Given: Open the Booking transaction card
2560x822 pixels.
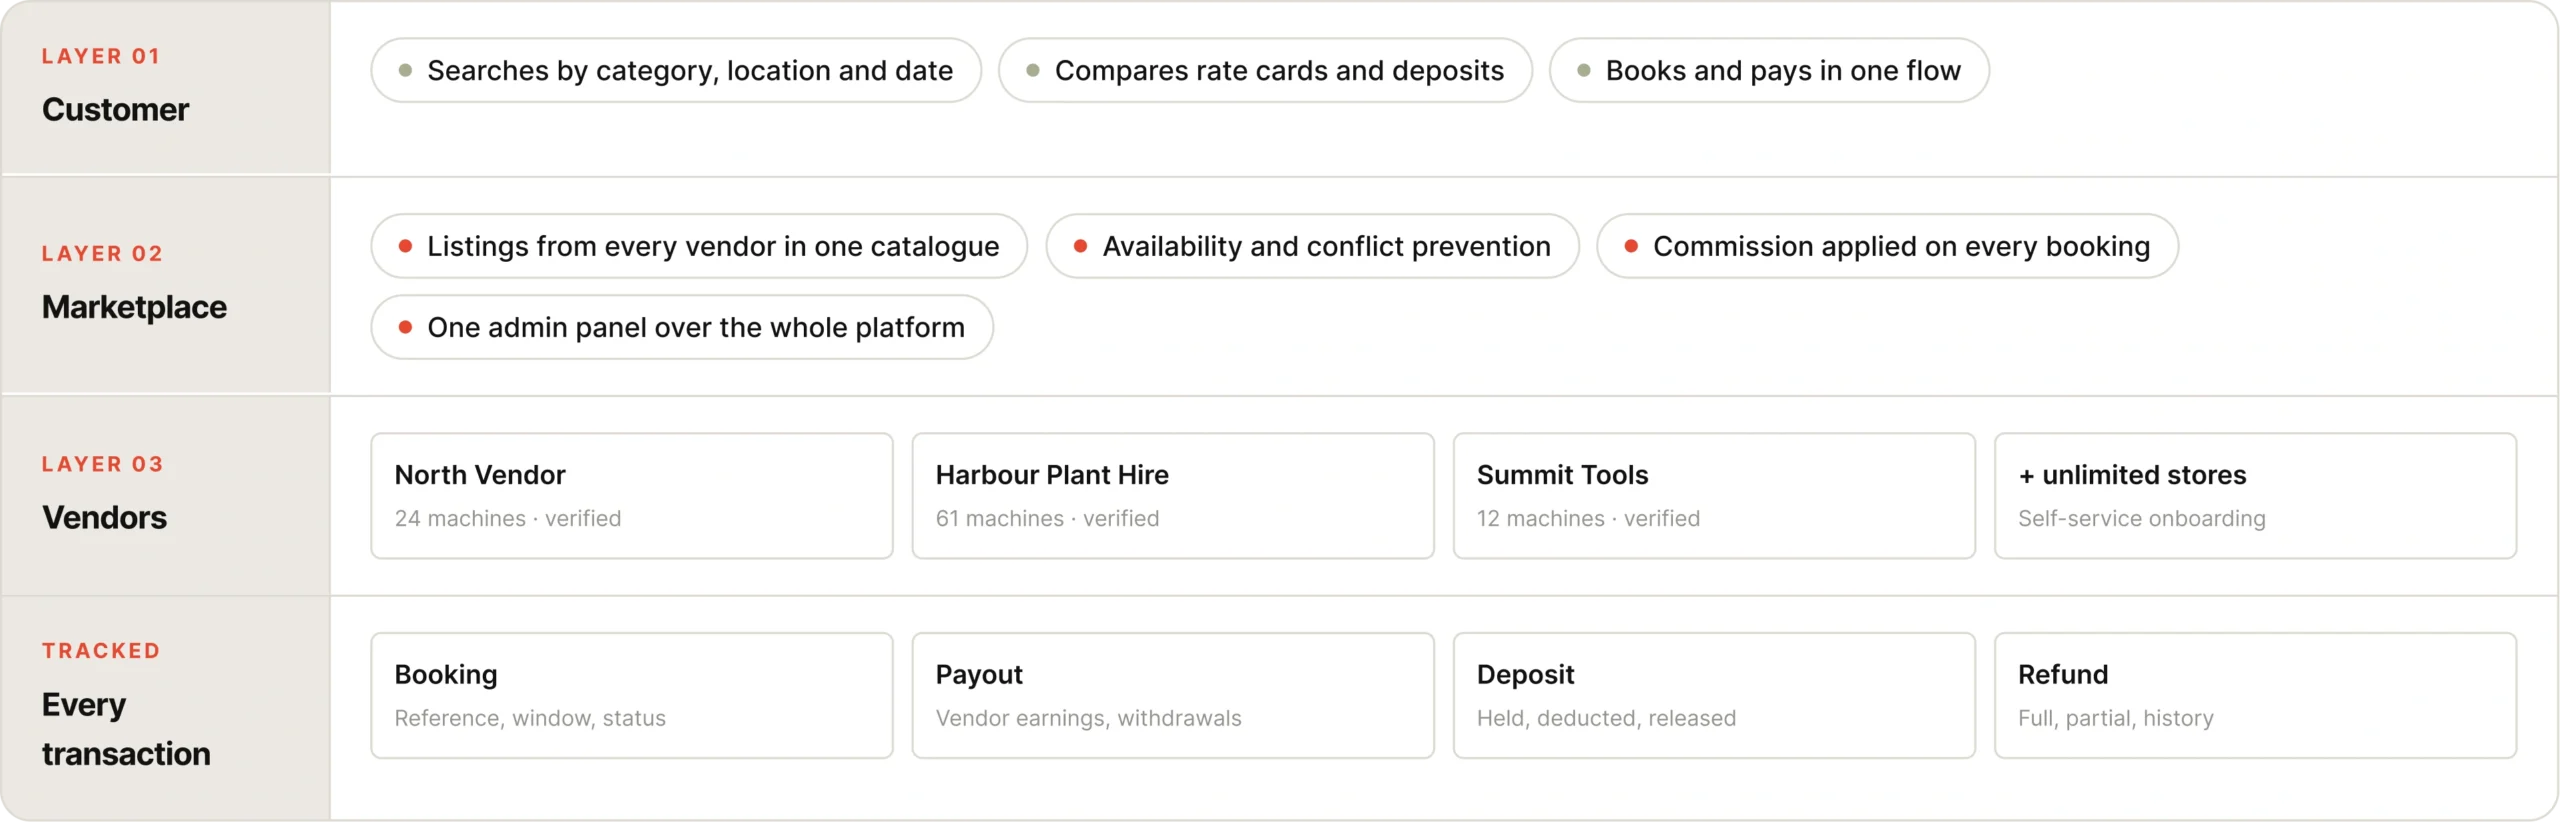Looking at the screenshot, I should pyautogui.click(x=632, y=695).
